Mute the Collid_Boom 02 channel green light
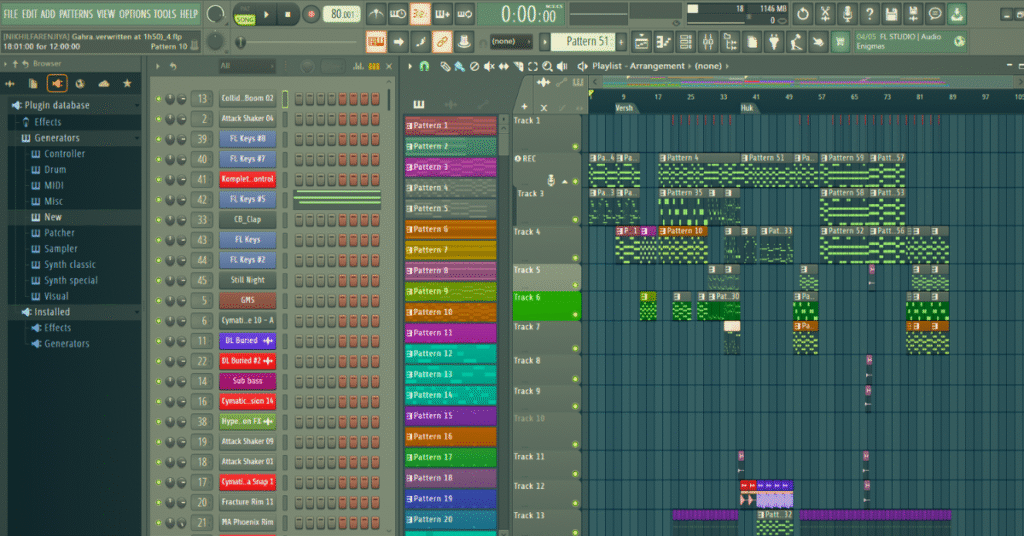 click(158, 99)
